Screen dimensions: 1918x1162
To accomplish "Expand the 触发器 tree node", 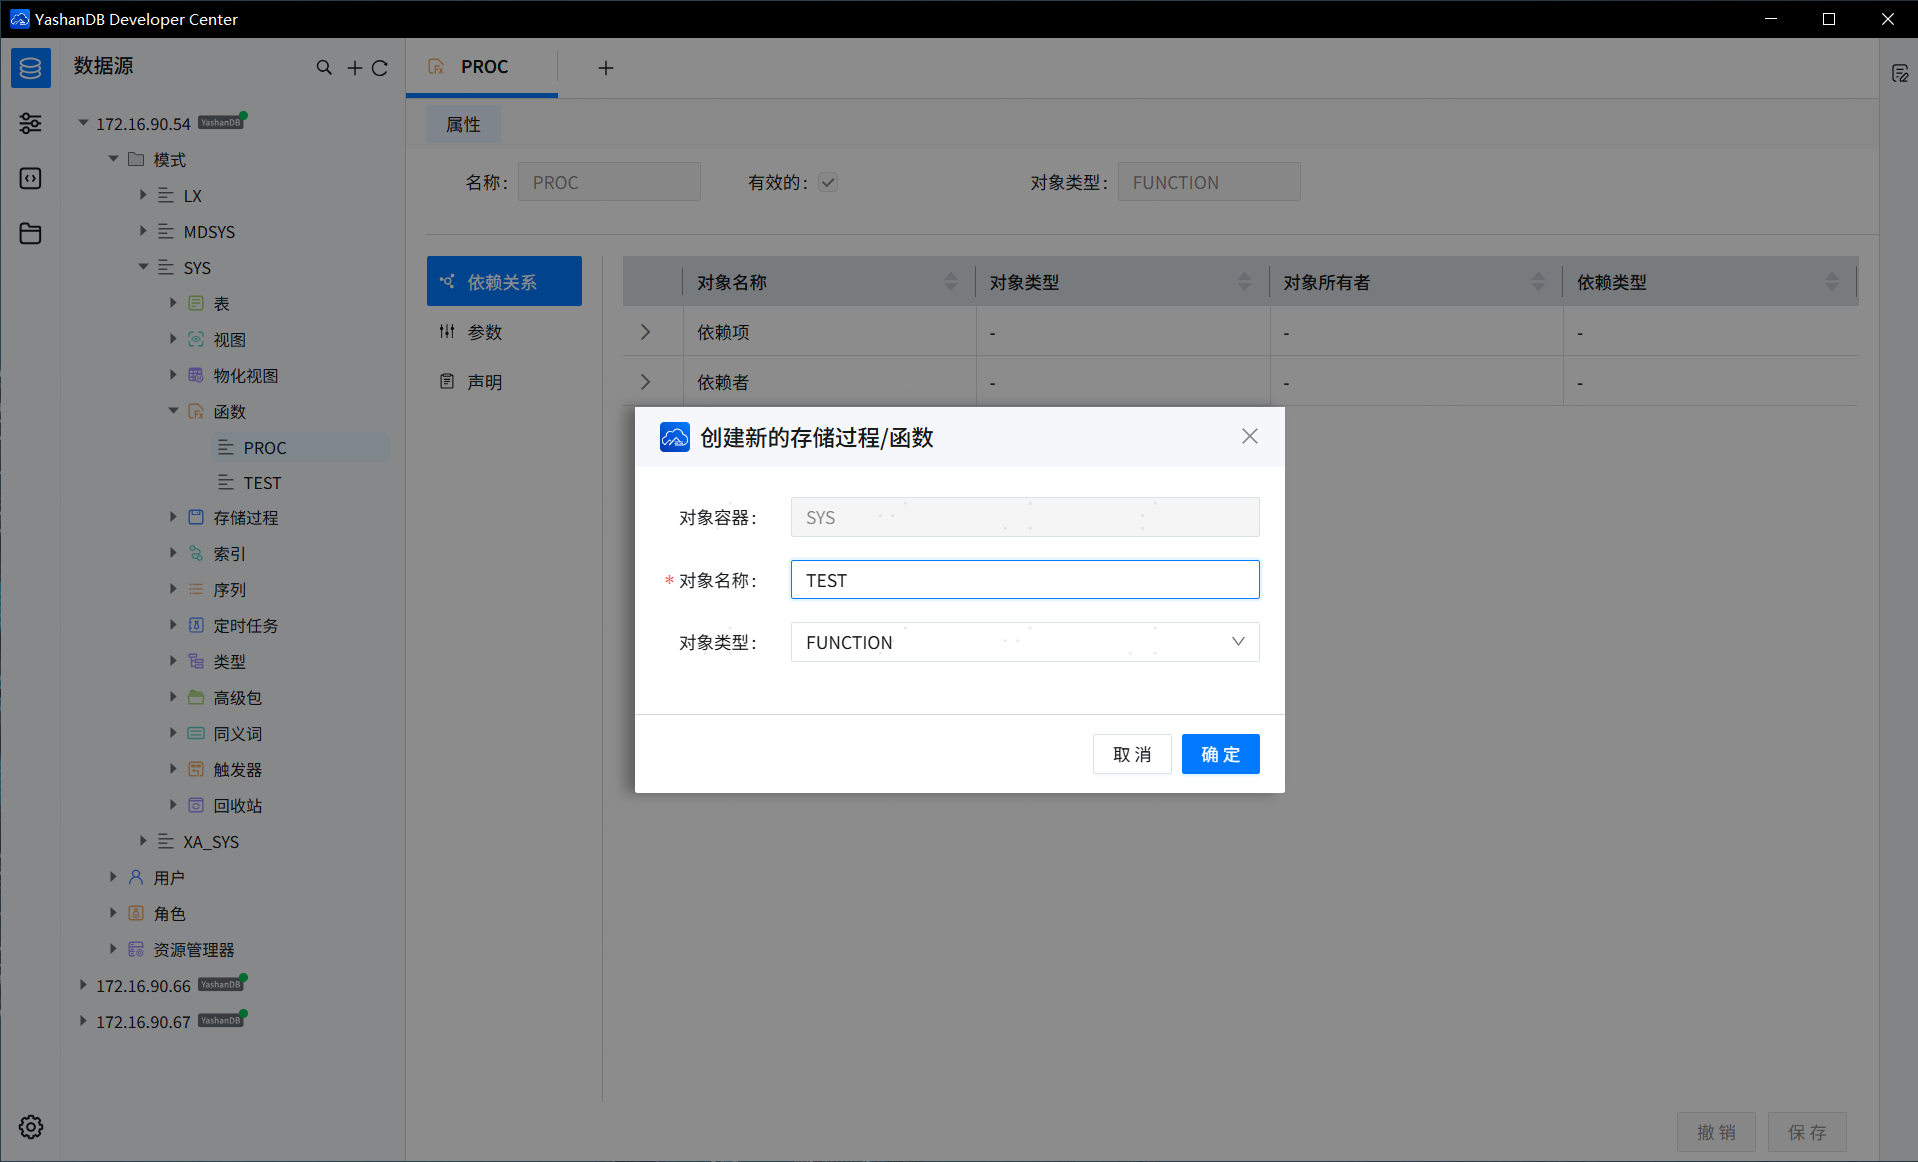I will point(173,769).
